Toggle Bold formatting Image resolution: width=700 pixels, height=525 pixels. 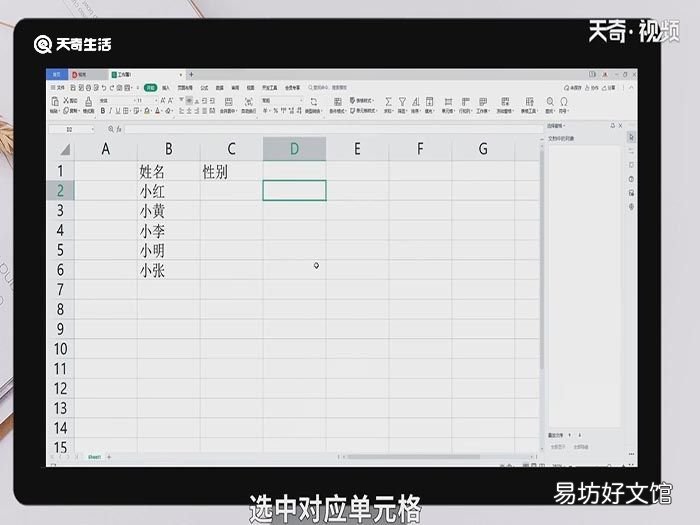(103, 110)
